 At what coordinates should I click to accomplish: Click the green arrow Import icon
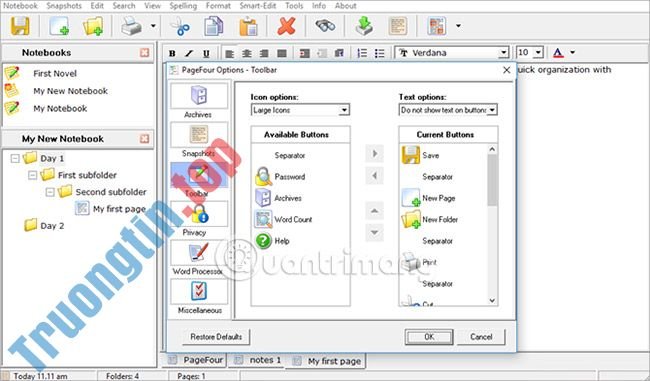[x=364, y=26]
